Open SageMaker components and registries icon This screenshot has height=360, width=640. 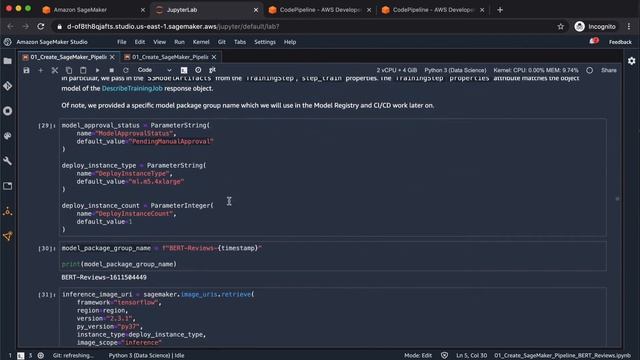point(7,211)
